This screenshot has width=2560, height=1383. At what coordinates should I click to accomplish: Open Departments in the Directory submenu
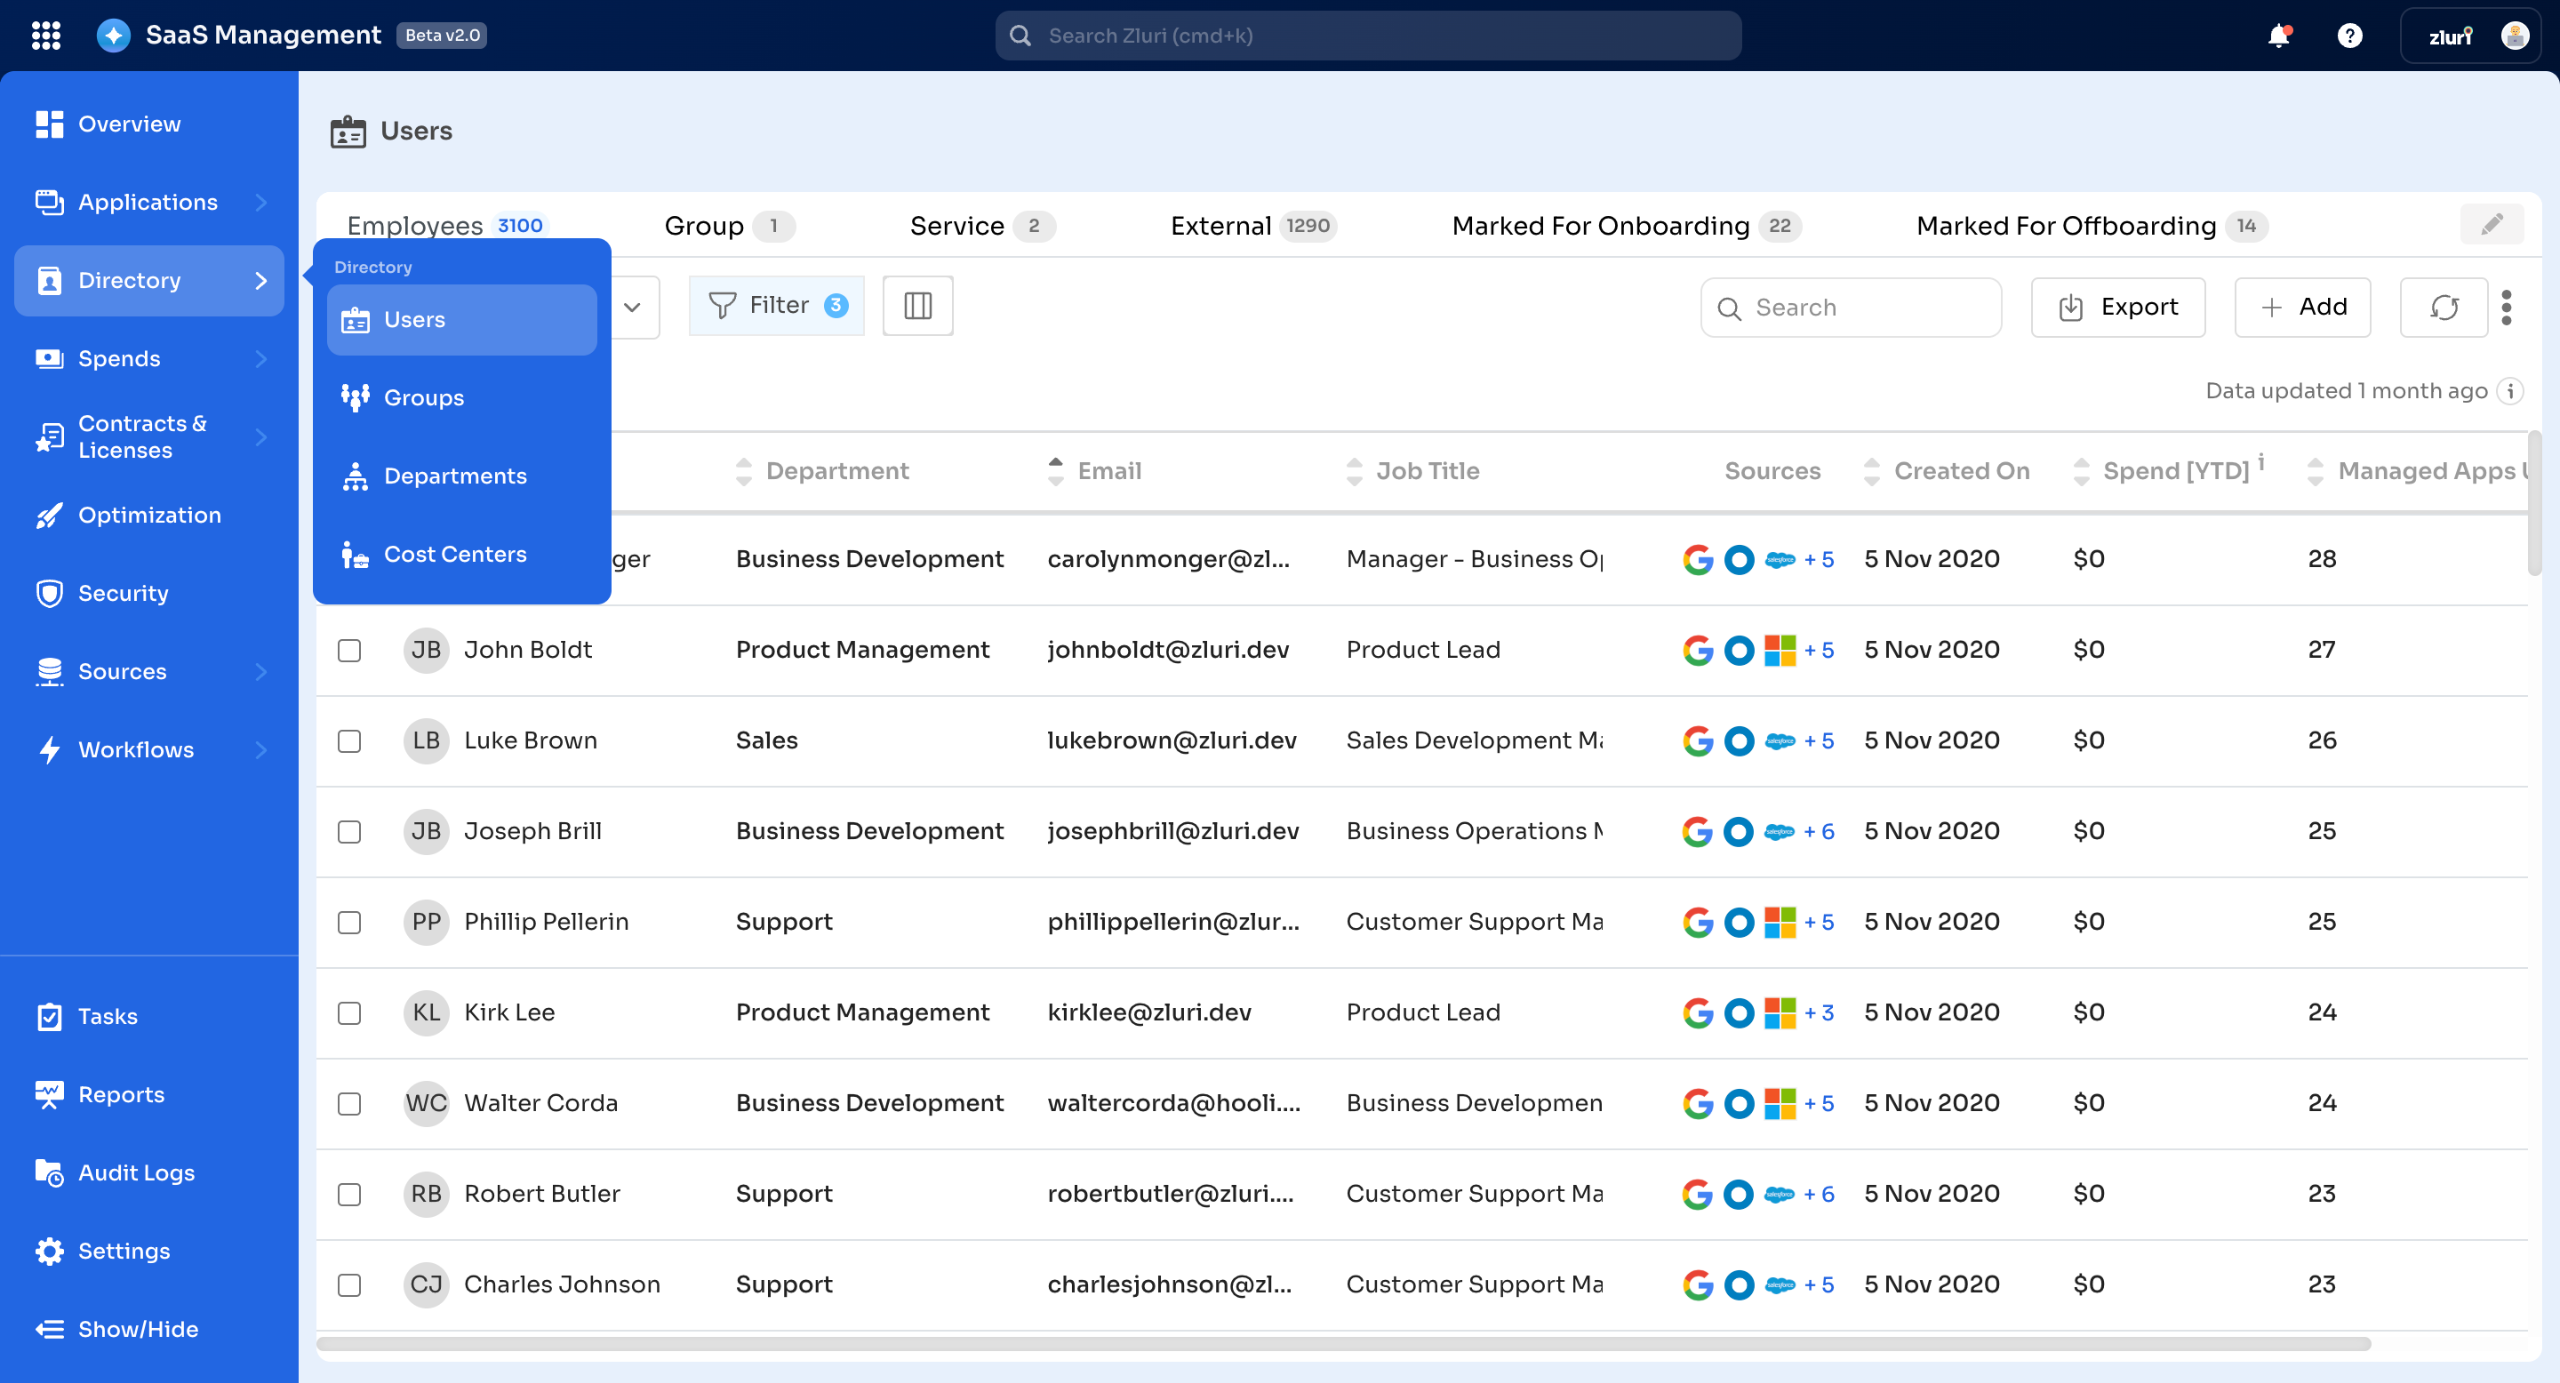tap(455, 476)
